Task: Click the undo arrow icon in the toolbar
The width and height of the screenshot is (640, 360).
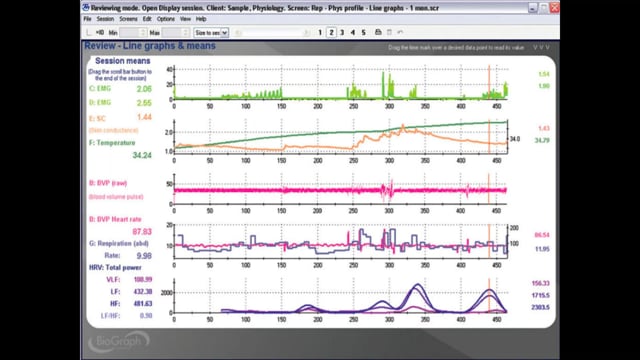Action: coord(400,32)
